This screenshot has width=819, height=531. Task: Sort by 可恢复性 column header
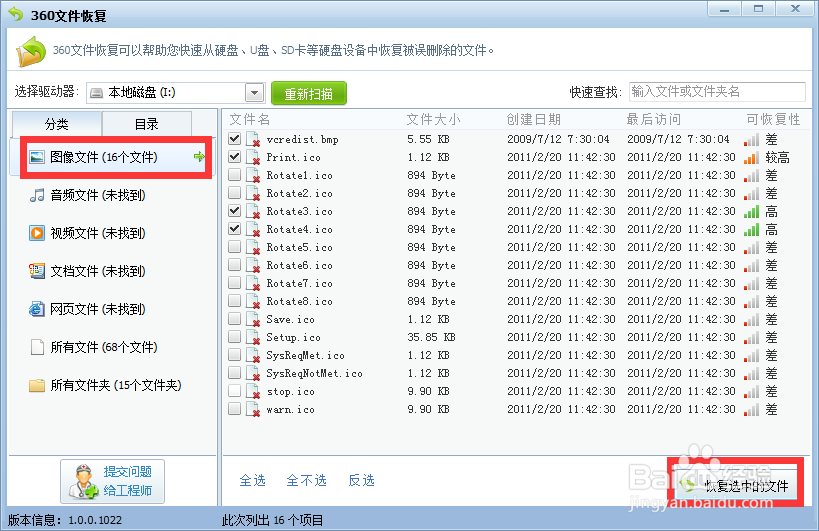[773, 120]
